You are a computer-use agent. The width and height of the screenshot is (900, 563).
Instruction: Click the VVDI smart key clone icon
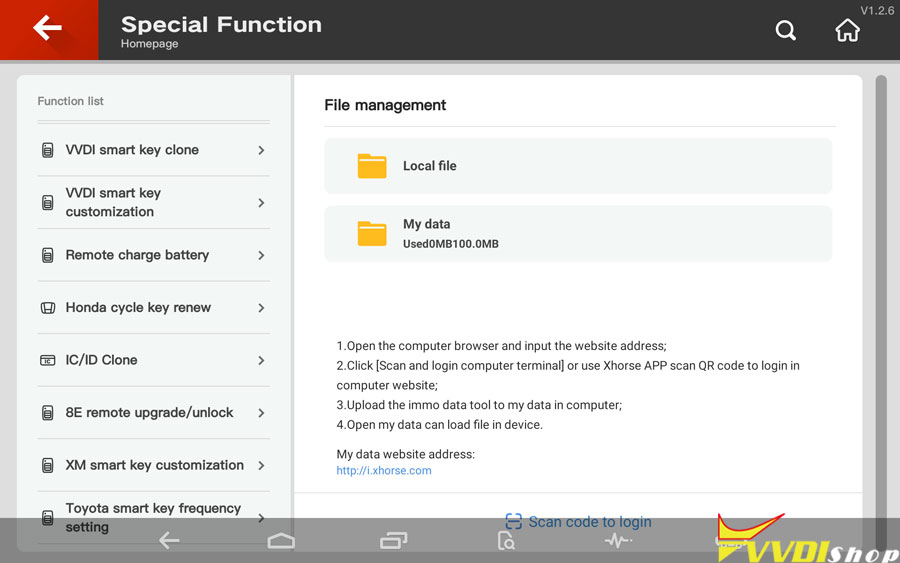click(48, 150)
